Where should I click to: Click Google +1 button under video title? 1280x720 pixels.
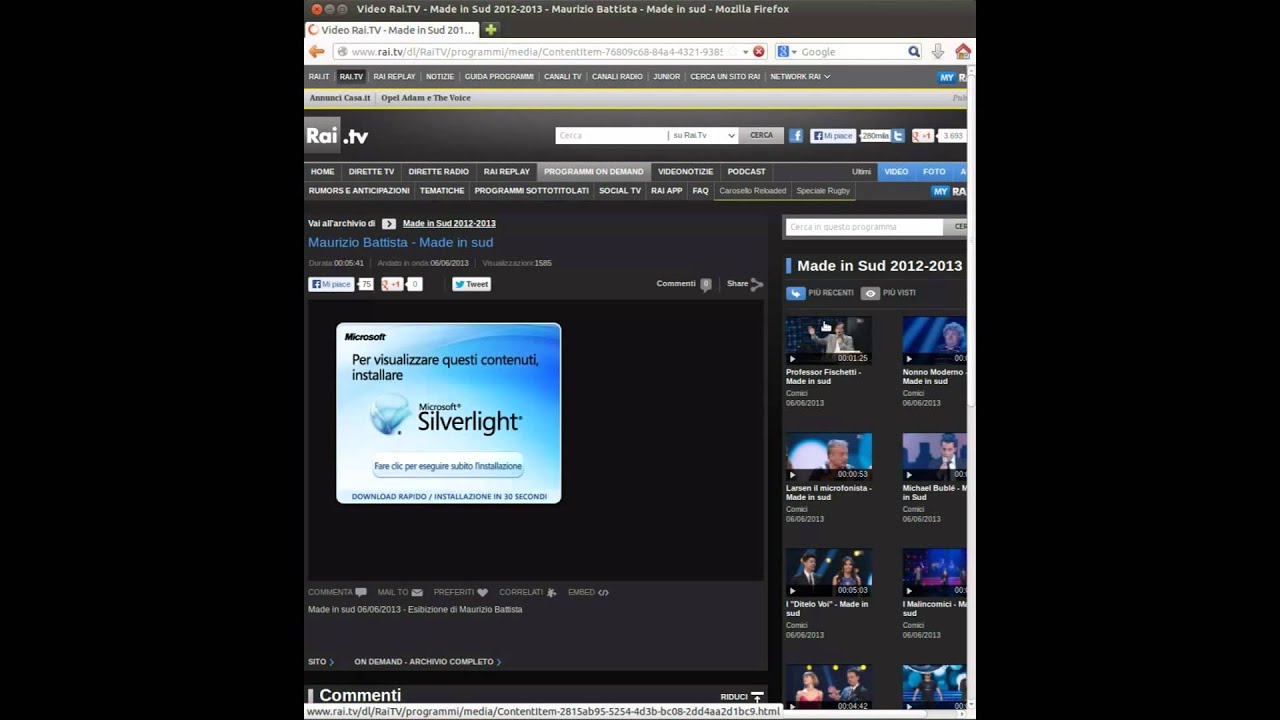pyautogui.click(x=392, y=284)
